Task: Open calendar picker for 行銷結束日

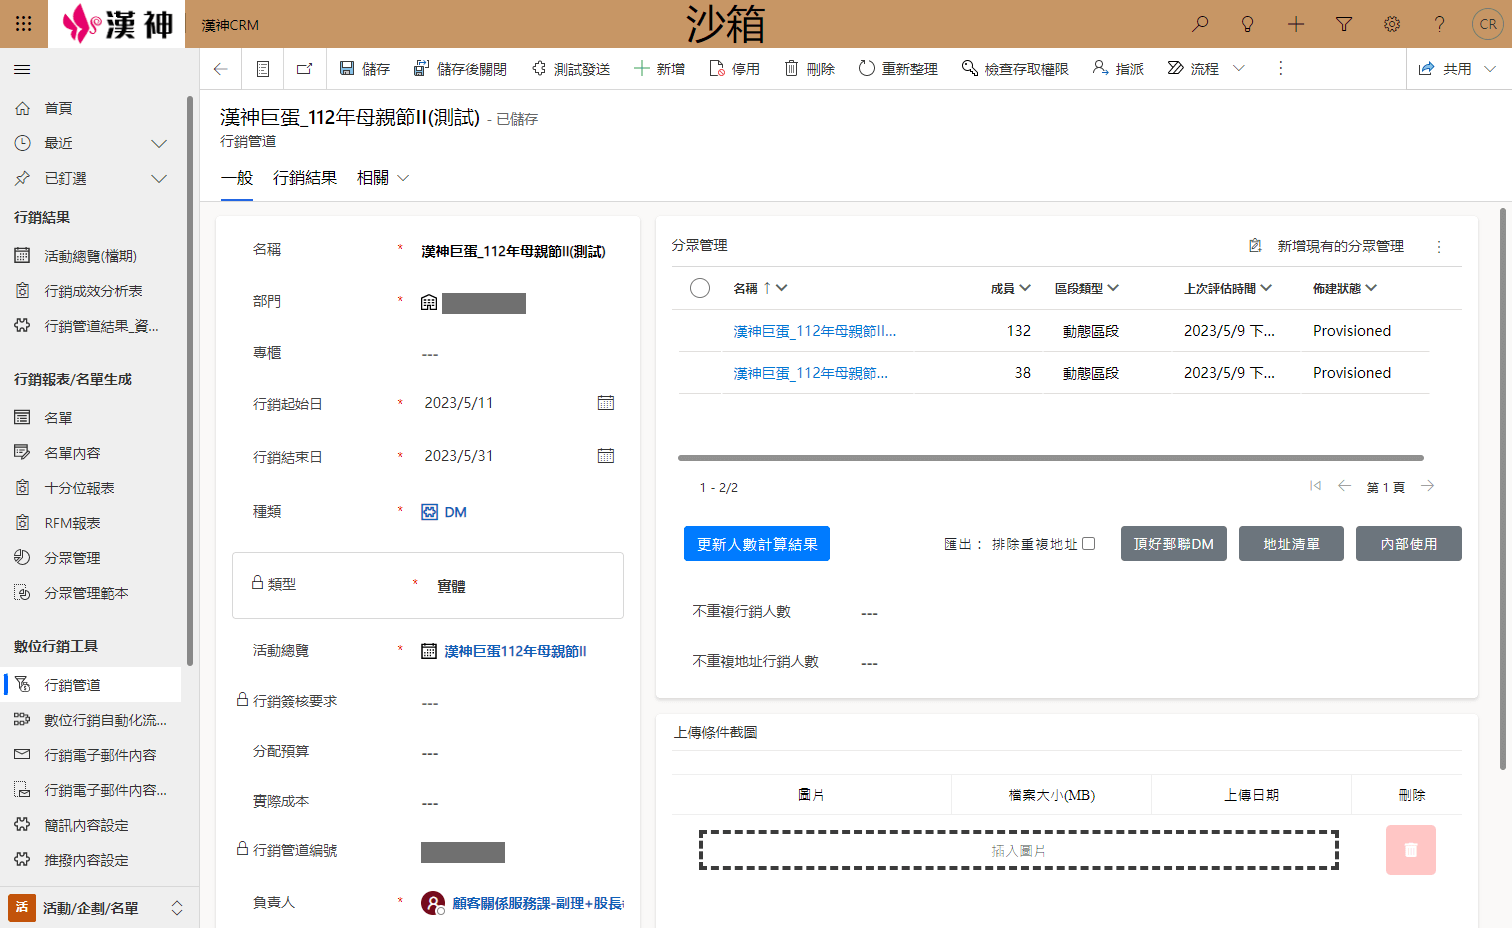Action: (606, 456)
